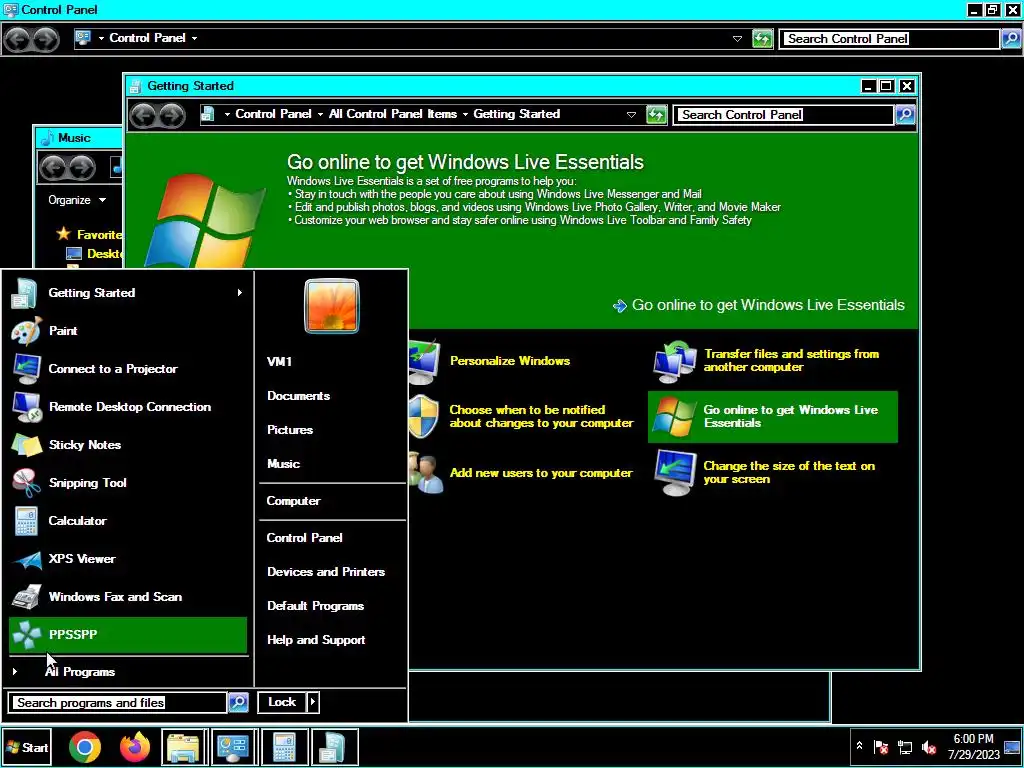
Task: Click Forward button in Getting Started window
Action: coord(173,116)
